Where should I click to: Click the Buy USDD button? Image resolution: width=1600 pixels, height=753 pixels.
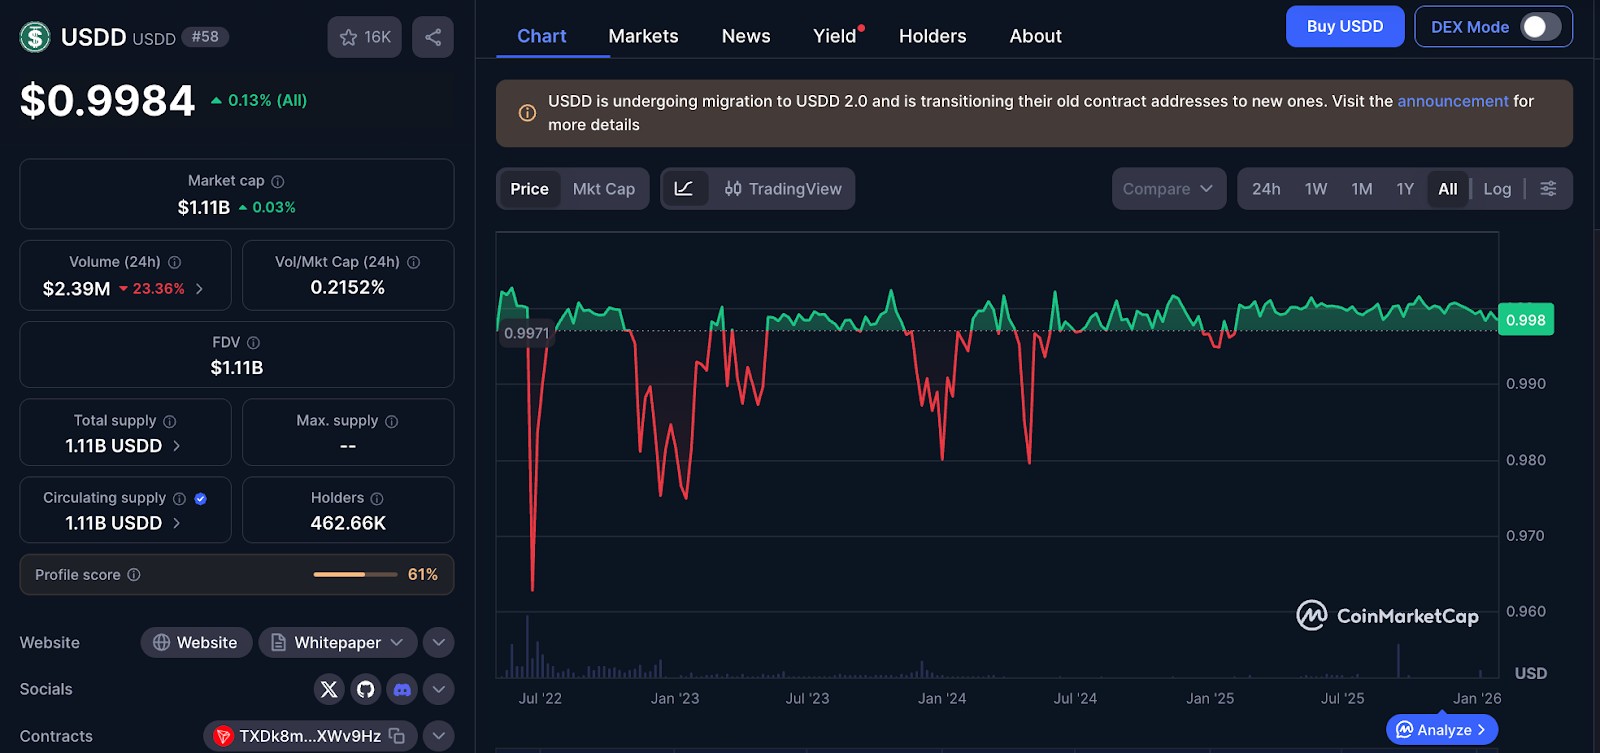[x=1345, y=27]
